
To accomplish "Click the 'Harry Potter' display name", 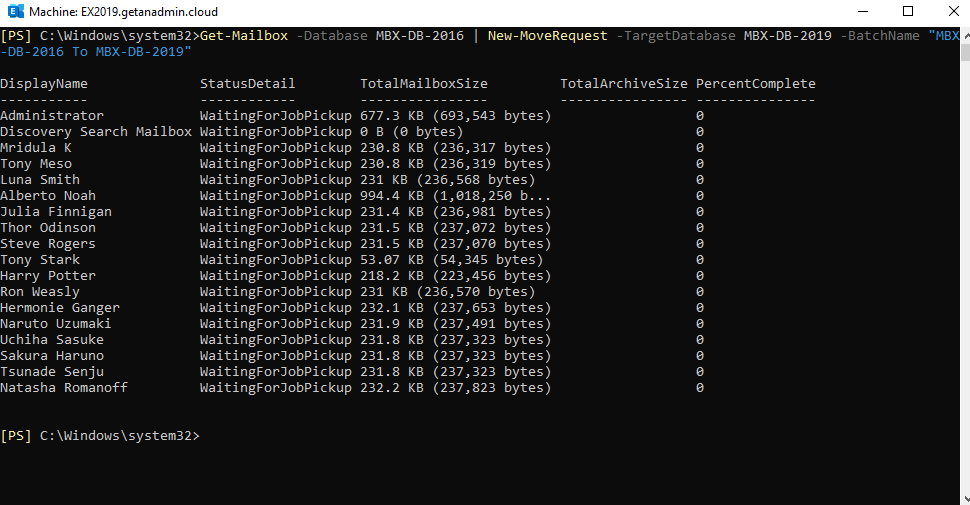I will click(x=48, y=276).
